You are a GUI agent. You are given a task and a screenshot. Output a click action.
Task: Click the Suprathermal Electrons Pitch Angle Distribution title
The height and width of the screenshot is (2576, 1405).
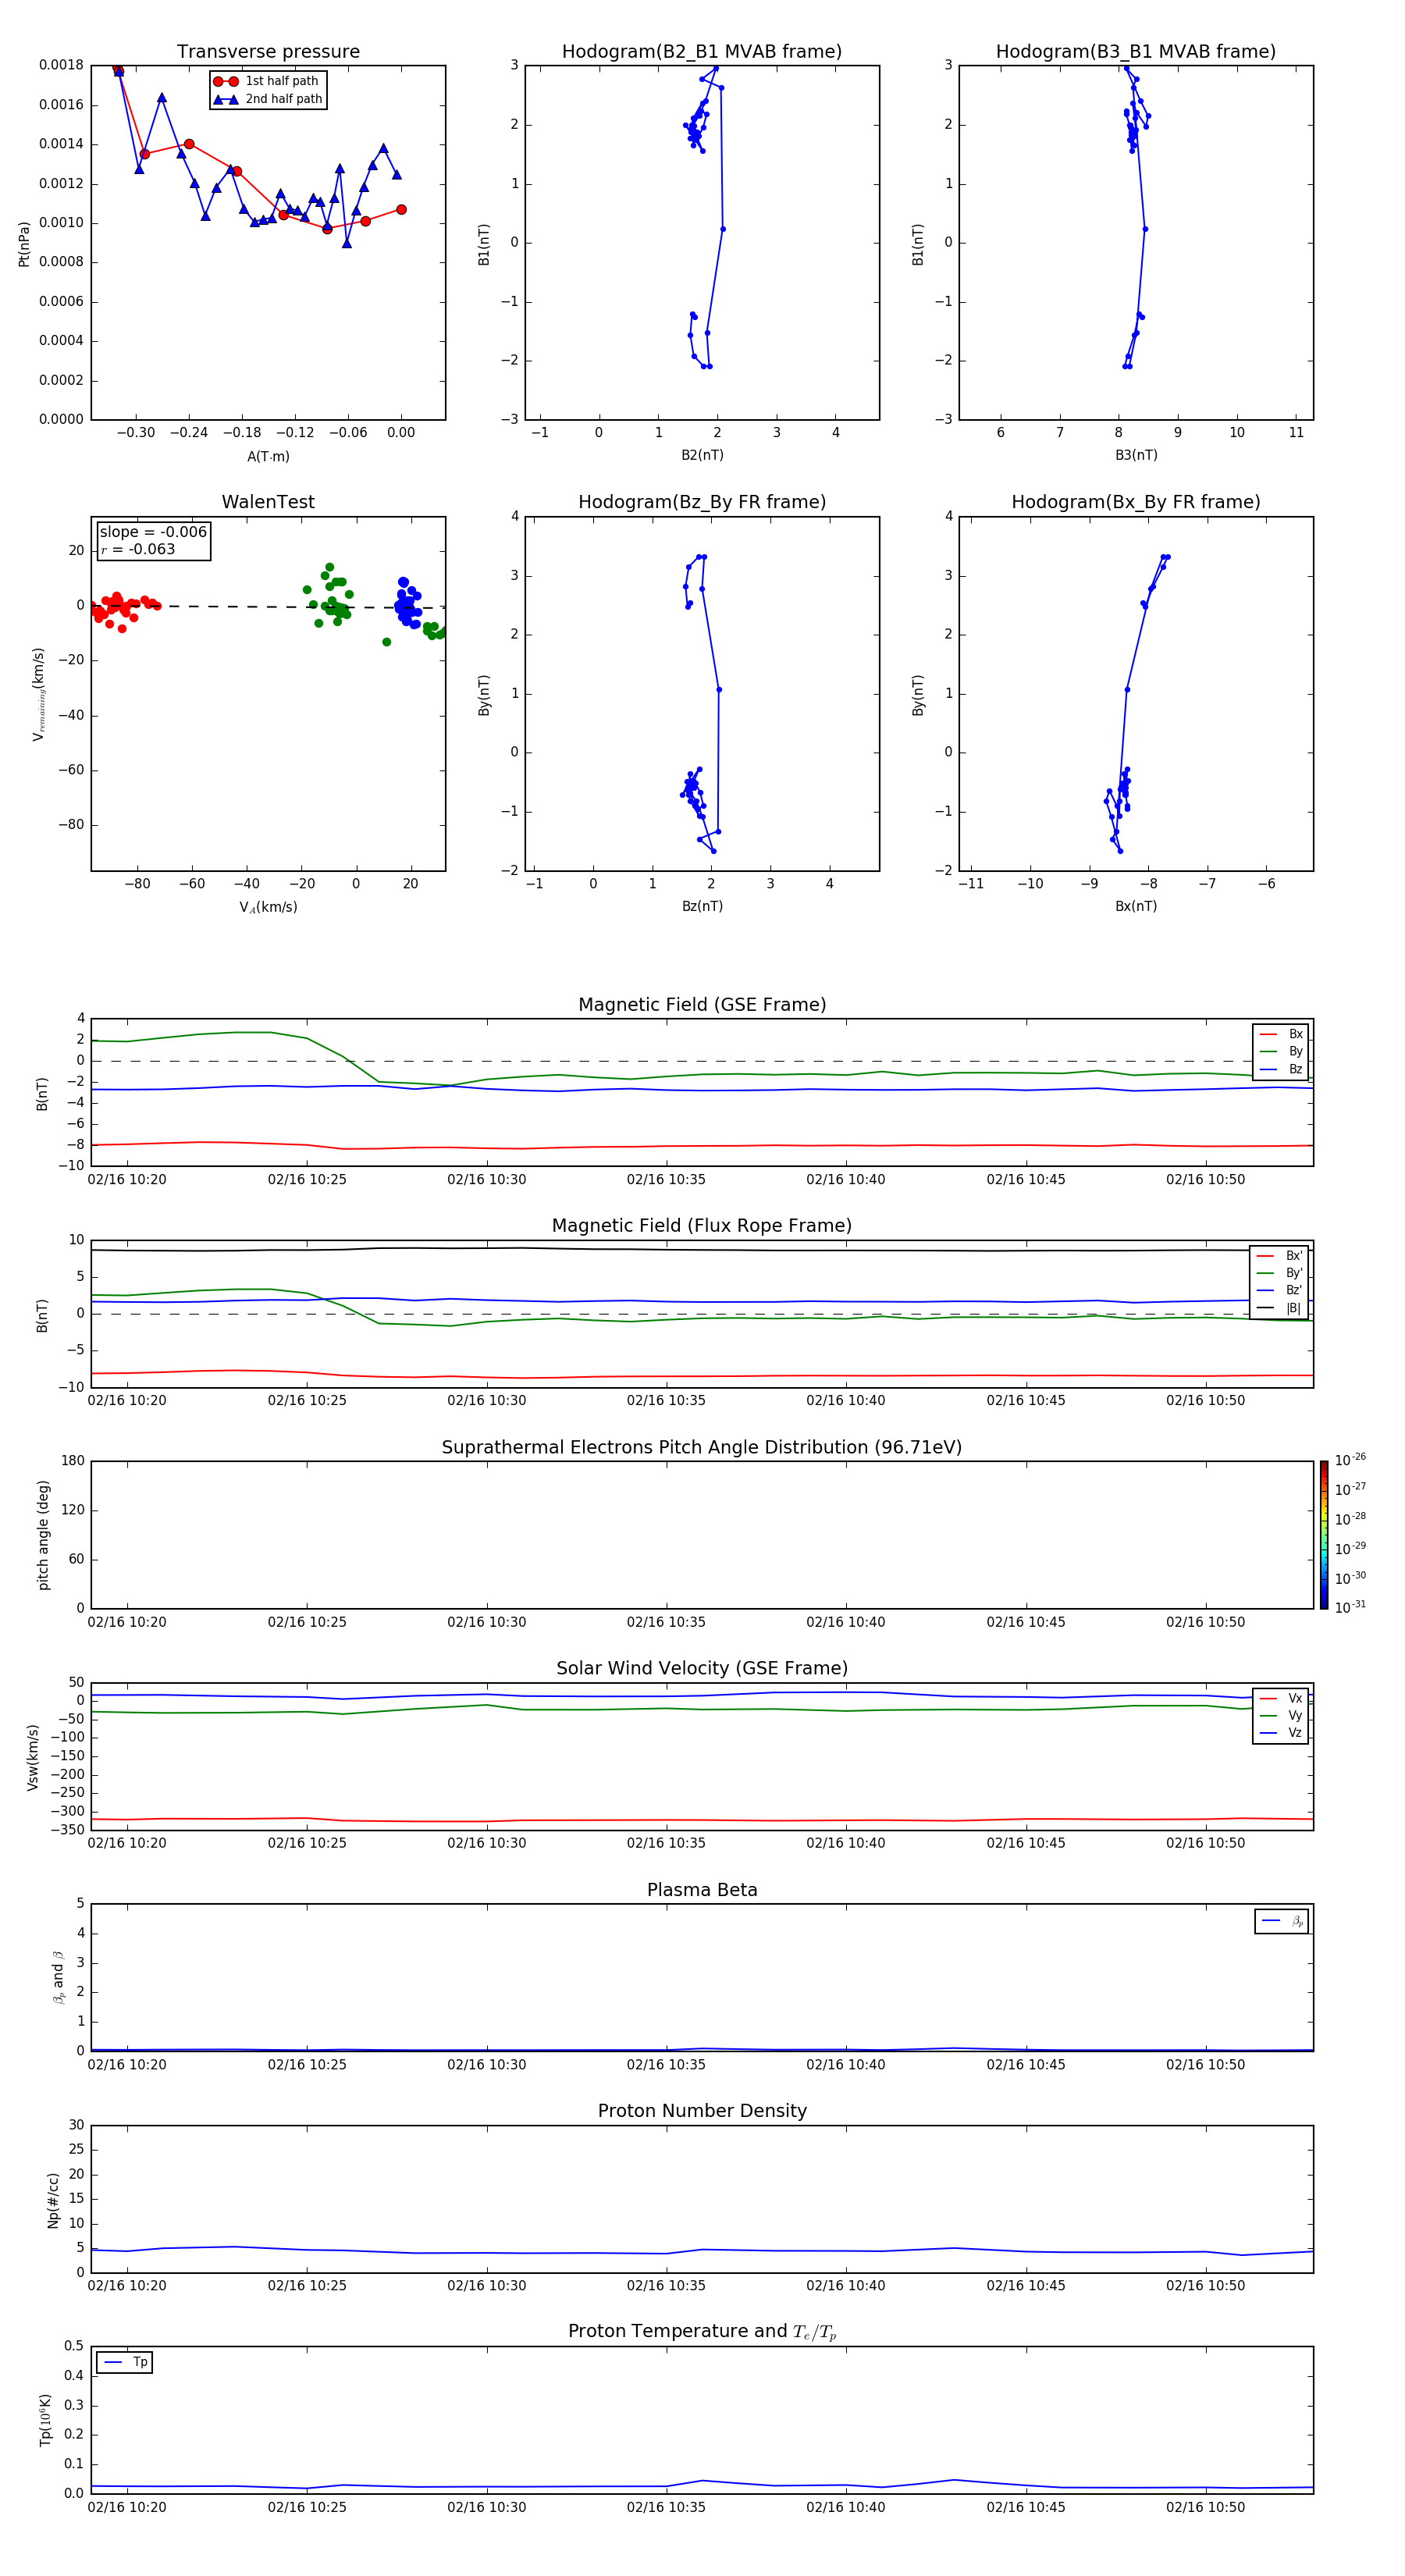(702, 1447)
